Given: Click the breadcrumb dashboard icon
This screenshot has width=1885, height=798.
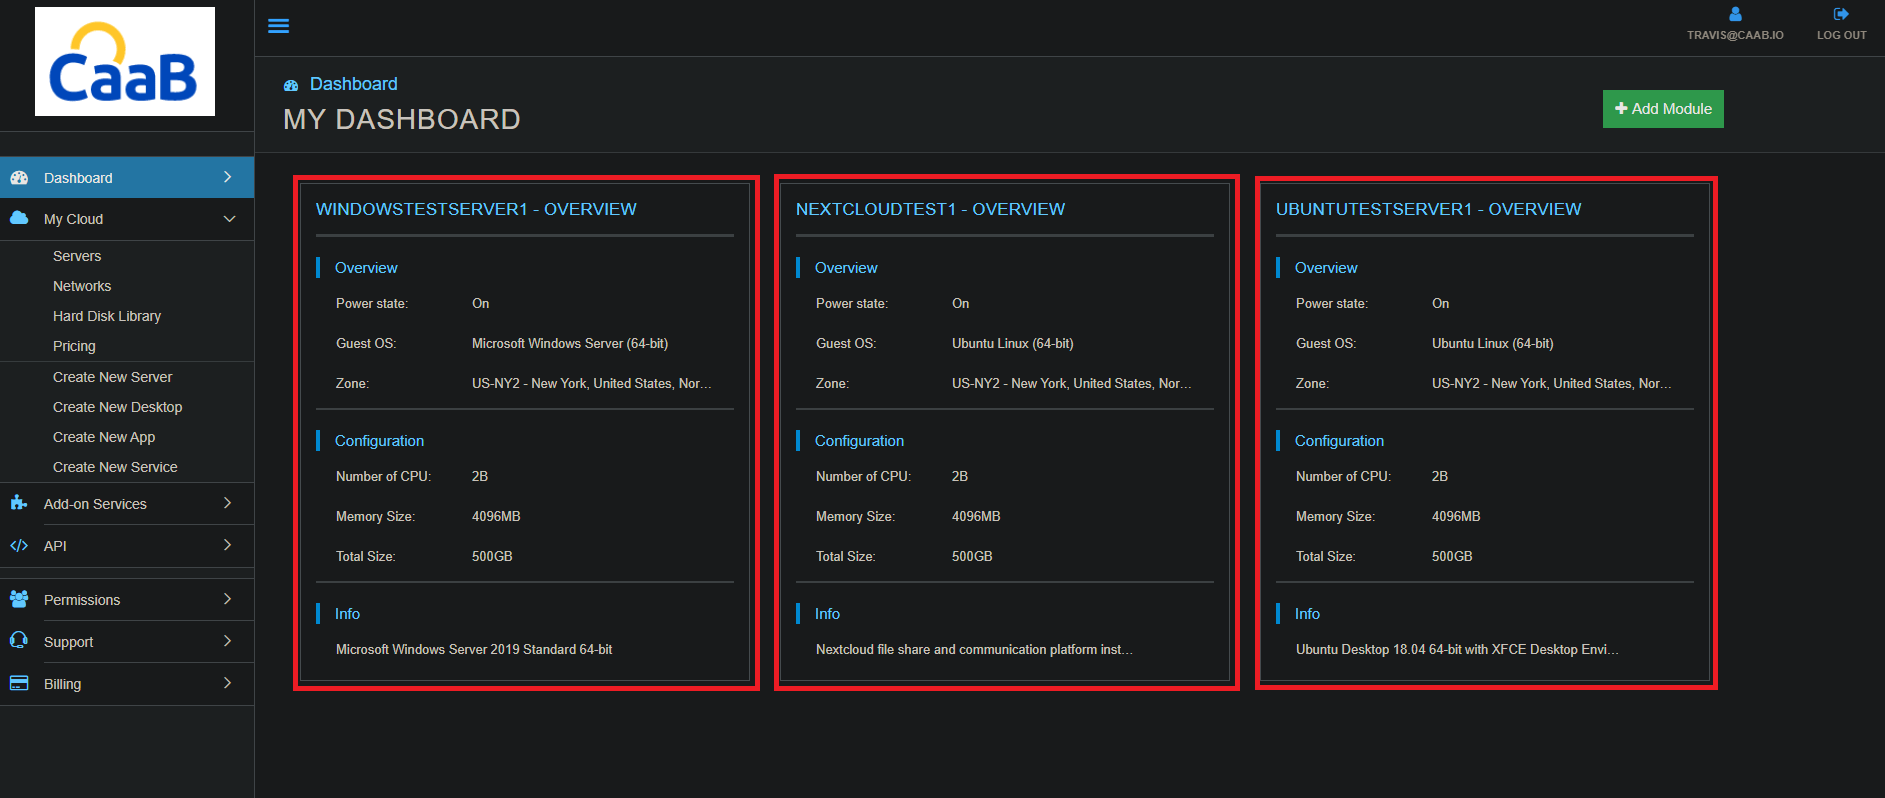Looking at the screenshot, I should (x=291, y=85).
